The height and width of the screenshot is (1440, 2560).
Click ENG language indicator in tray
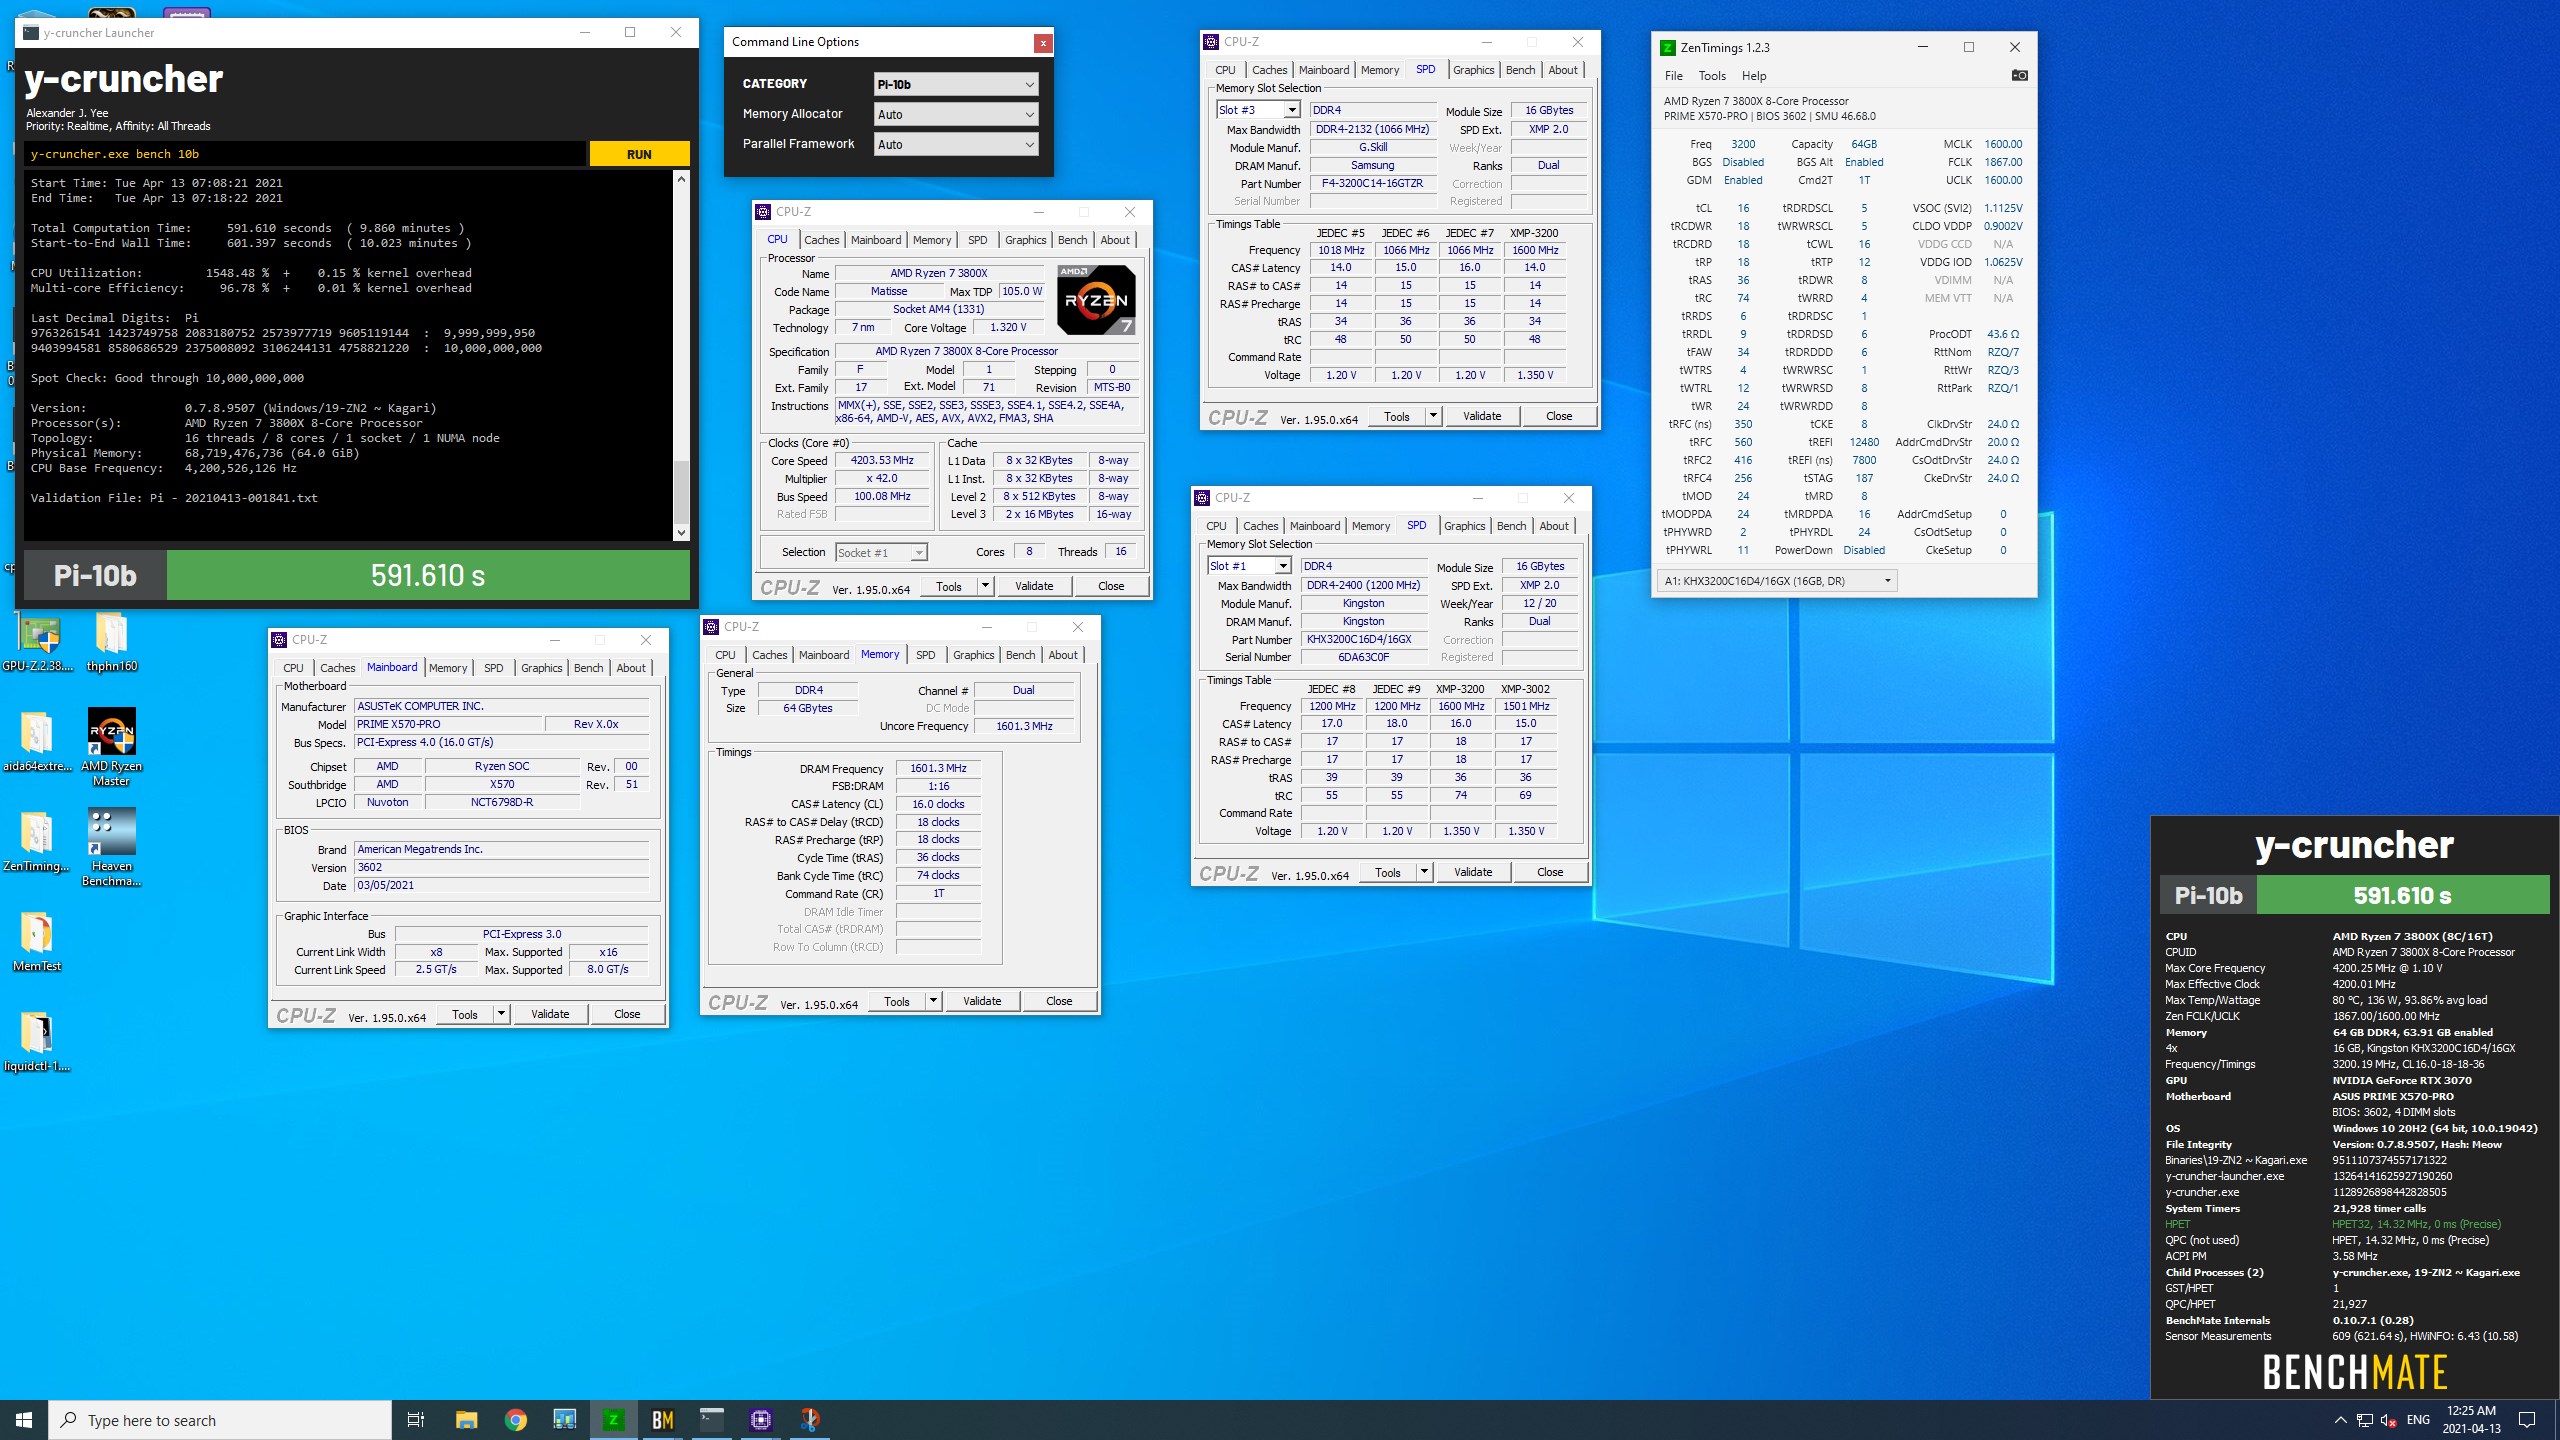[x=2418, y=1420]
